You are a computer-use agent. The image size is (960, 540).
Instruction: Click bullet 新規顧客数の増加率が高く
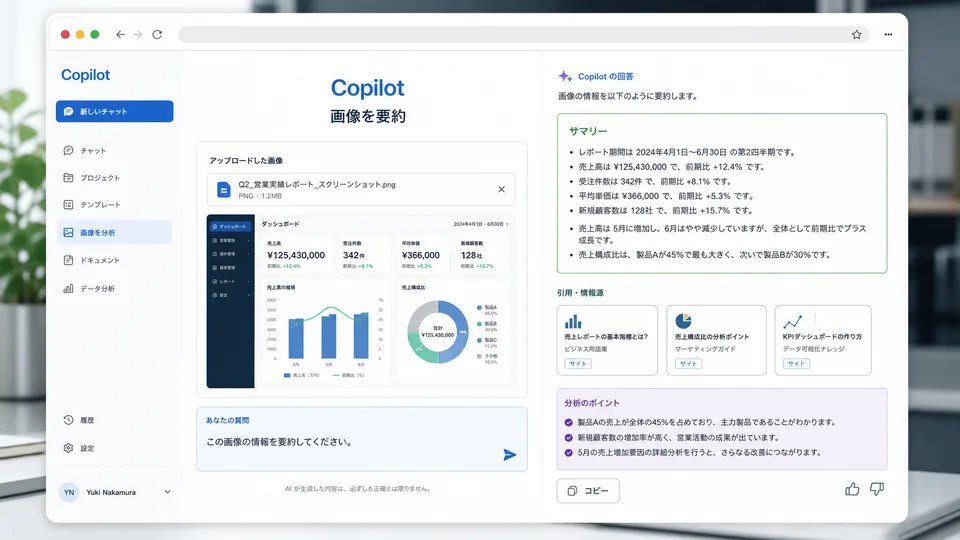678,438
